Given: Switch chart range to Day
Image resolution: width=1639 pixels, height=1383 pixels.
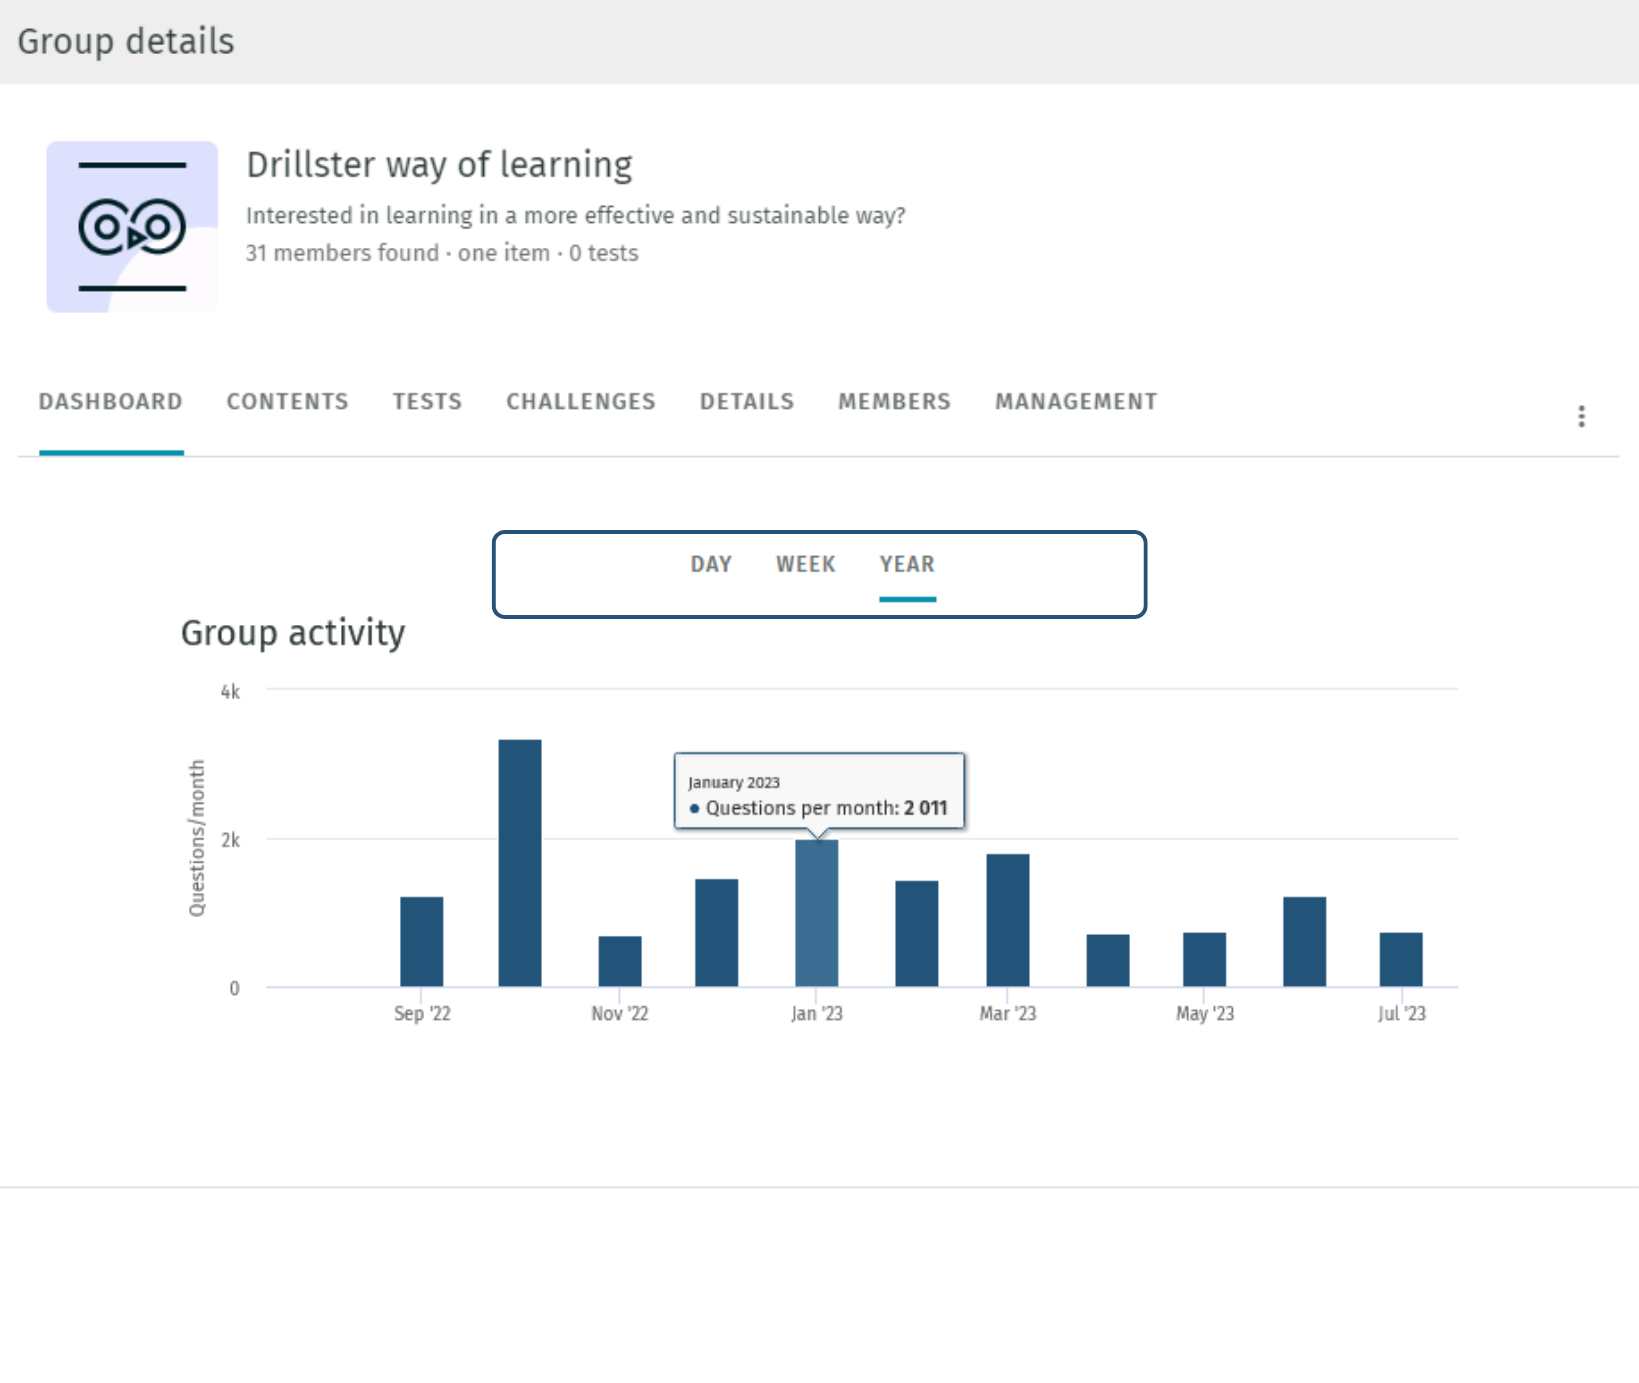Looking at the screenshot, I should pos(711,564).
